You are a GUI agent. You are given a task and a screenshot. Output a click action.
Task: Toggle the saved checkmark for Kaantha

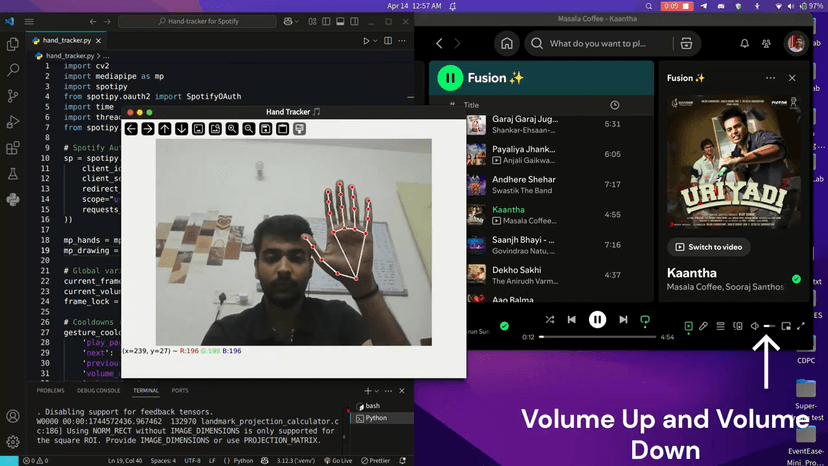tap(796, 279)
